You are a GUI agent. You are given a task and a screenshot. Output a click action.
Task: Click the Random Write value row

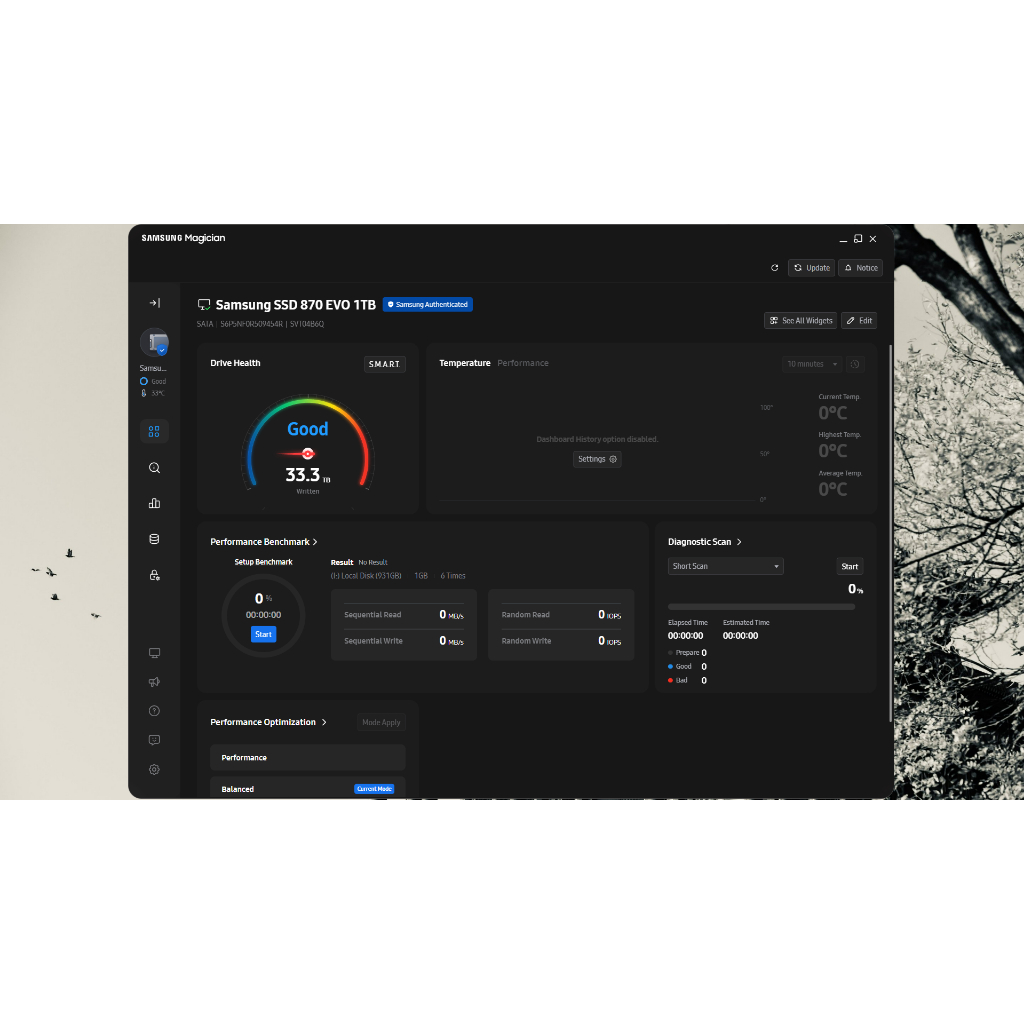pyautogui.click(x=561, y=641)
